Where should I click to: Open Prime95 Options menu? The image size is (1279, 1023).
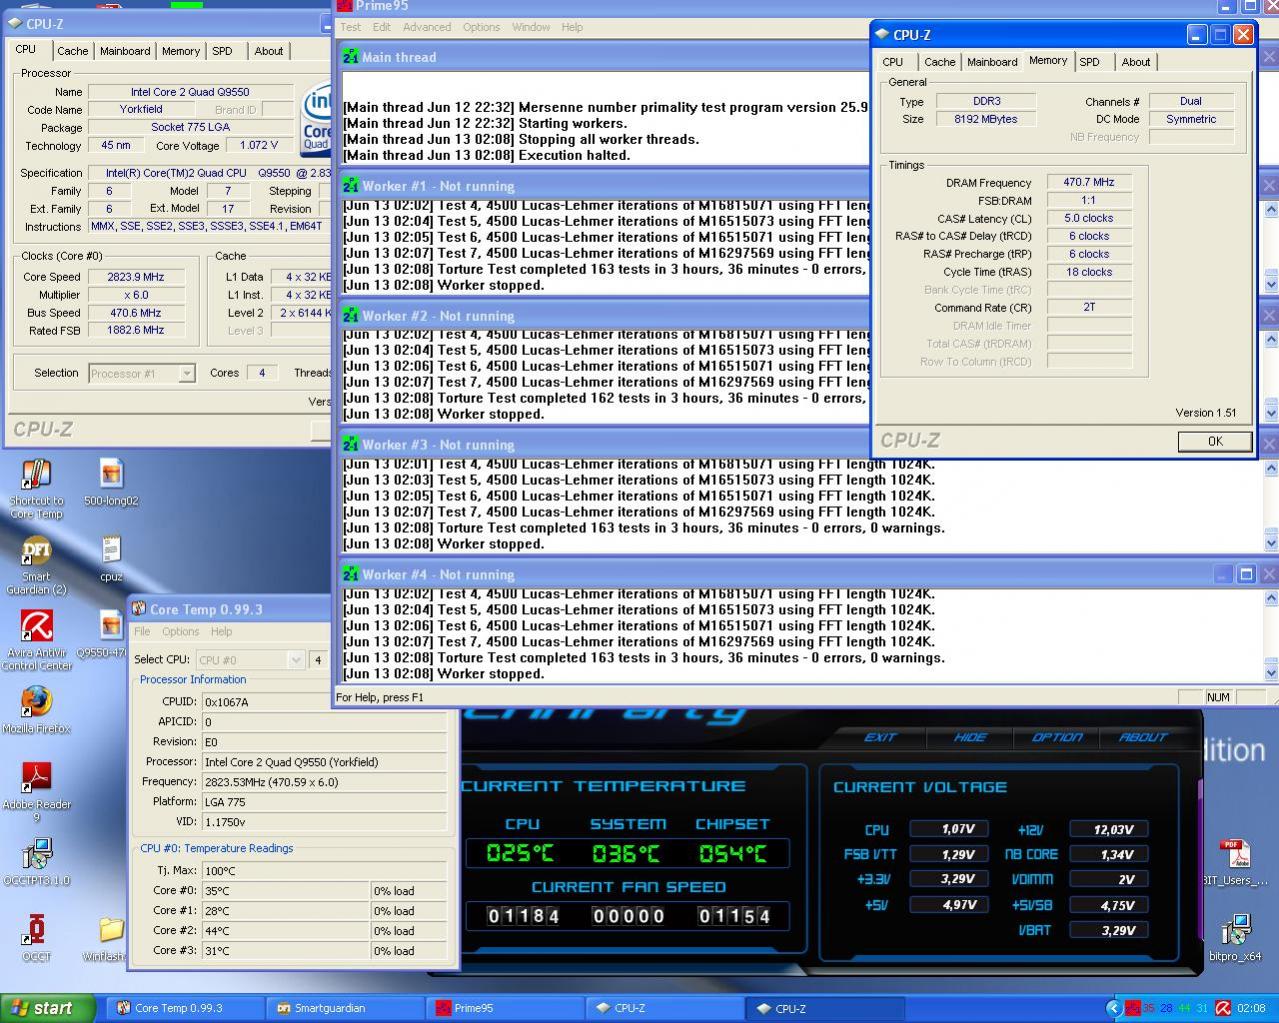tap(481, 27)
